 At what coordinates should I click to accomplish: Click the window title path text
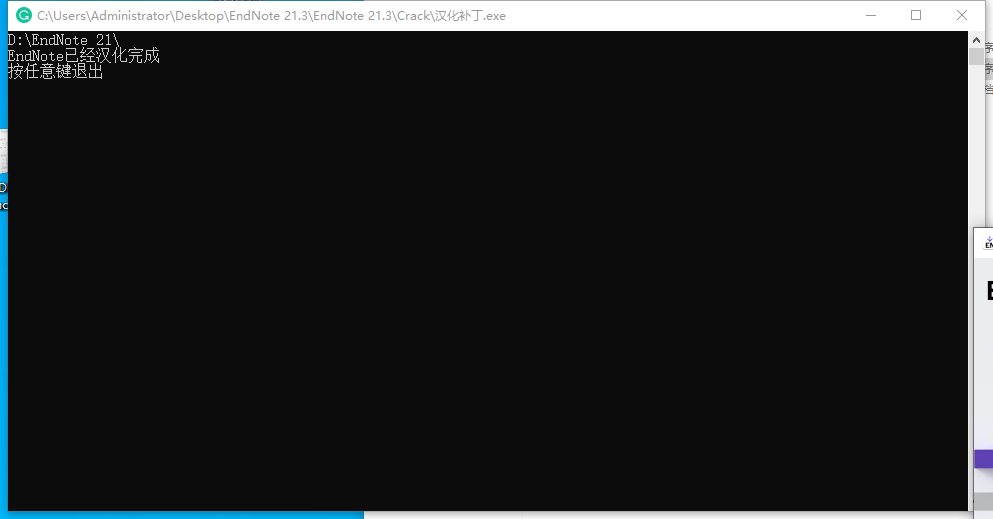click(x=271, y=16)
